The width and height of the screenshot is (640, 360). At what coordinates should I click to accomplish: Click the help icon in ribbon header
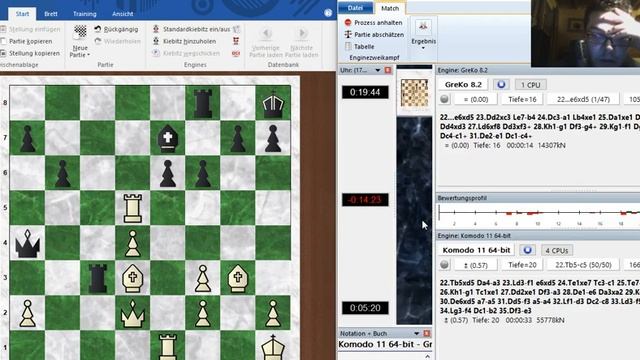328,13
